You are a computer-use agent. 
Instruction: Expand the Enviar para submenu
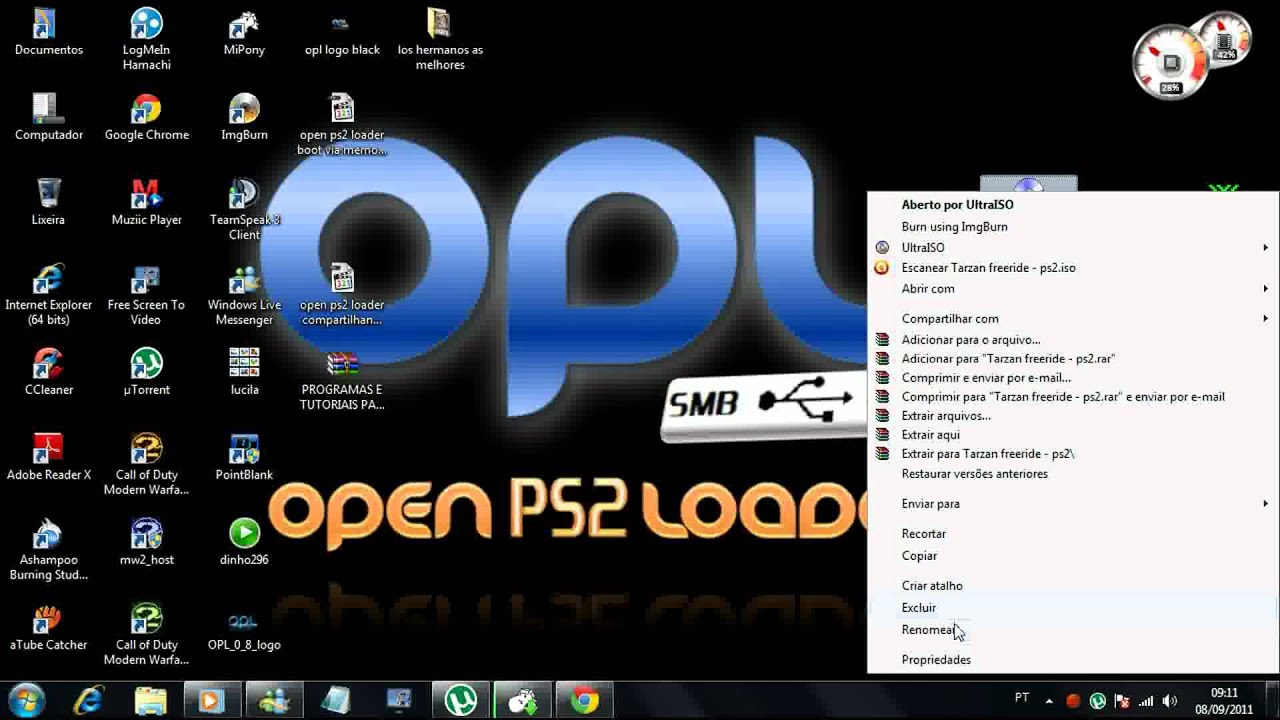(x=1072, y=504)
